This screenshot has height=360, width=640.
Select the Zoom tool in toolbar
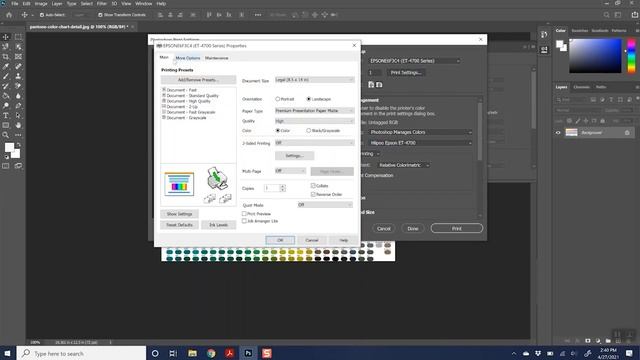(x=6, y=135)
